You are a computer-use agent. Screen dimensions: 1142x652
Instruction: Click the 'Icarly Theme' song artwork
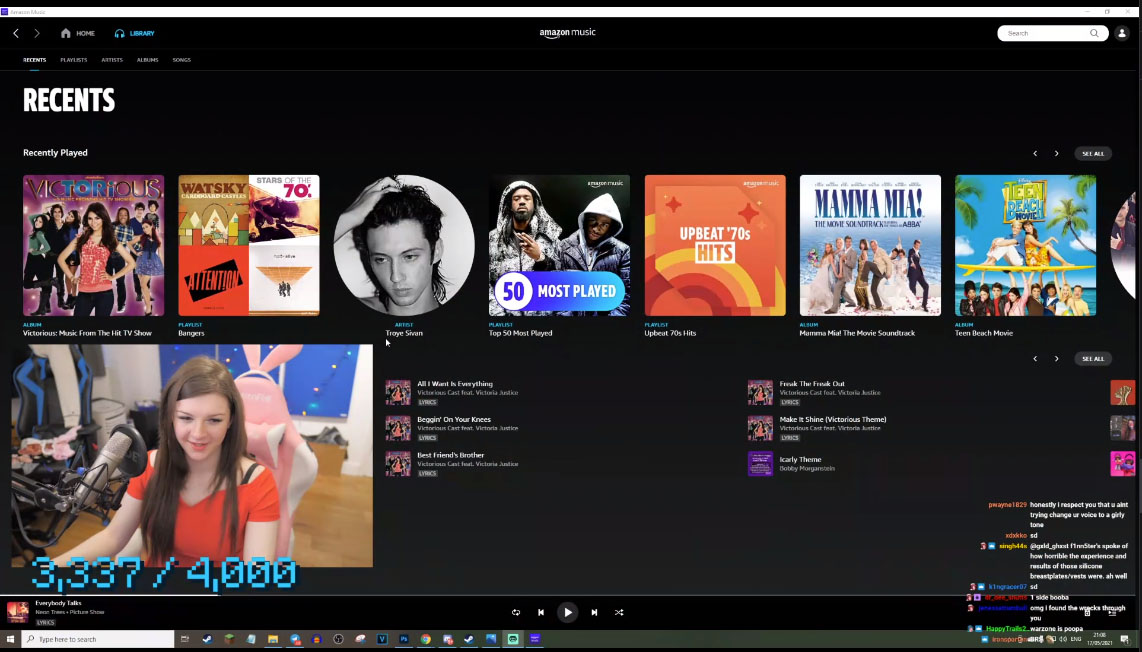pos(760,463)
